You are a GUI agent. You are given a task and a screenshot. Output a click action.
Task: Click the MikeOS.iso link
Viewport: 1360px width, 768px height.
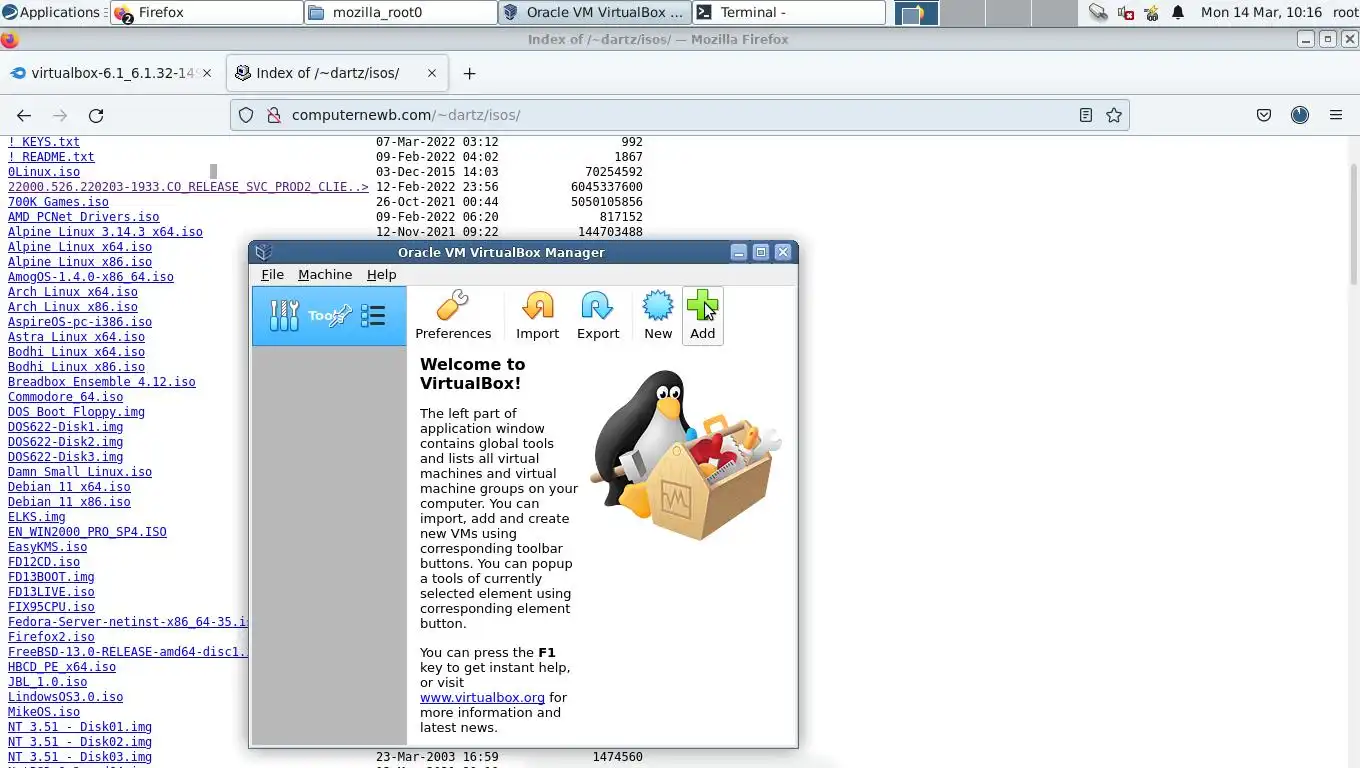(44, 712)
